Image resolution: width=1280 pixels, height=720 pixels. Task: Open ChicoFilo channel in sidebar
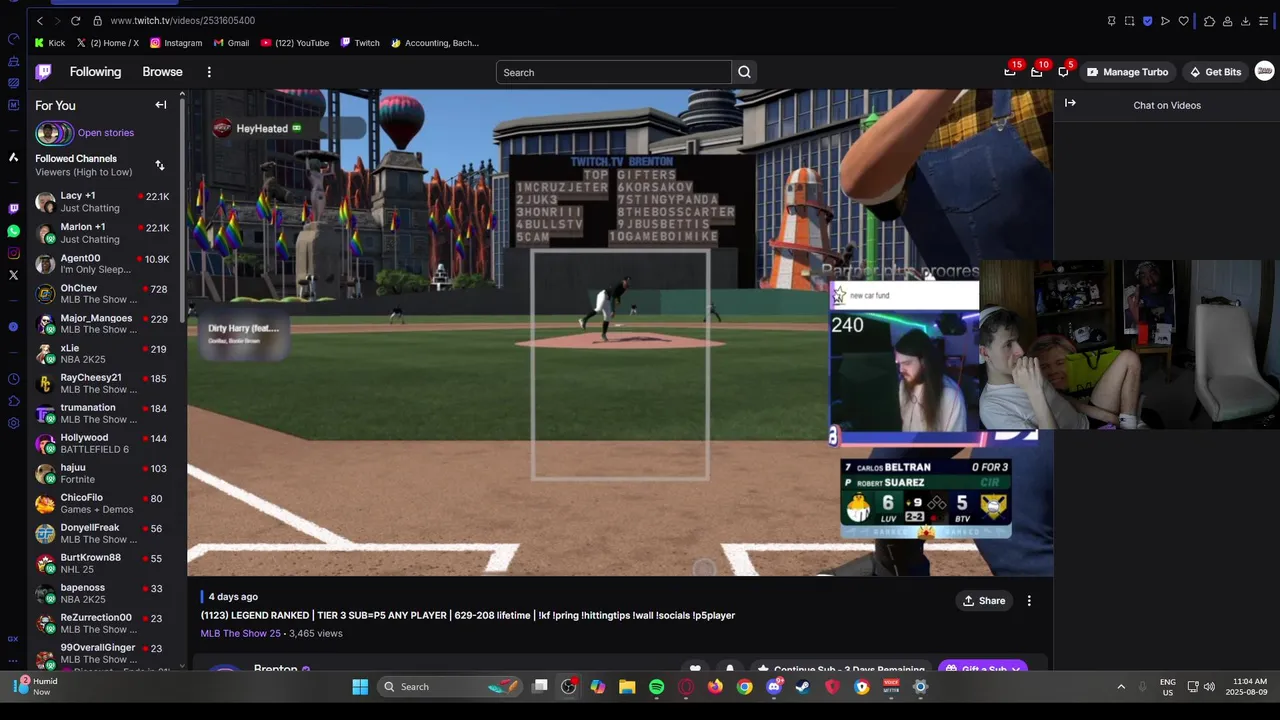(103, 503)
